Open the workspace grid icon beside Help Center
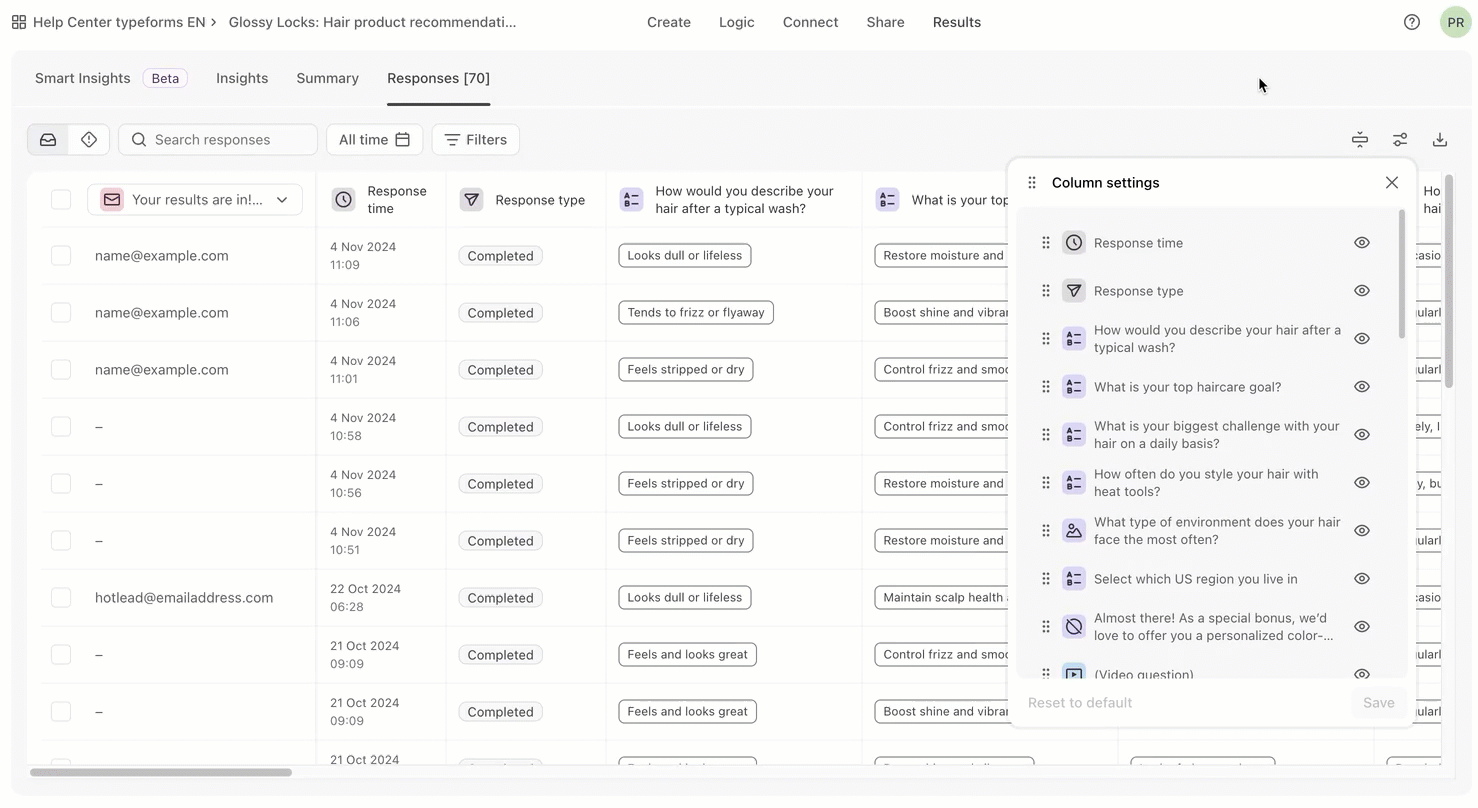Viewport: 1478px width, 808px height. coord(19,22)
